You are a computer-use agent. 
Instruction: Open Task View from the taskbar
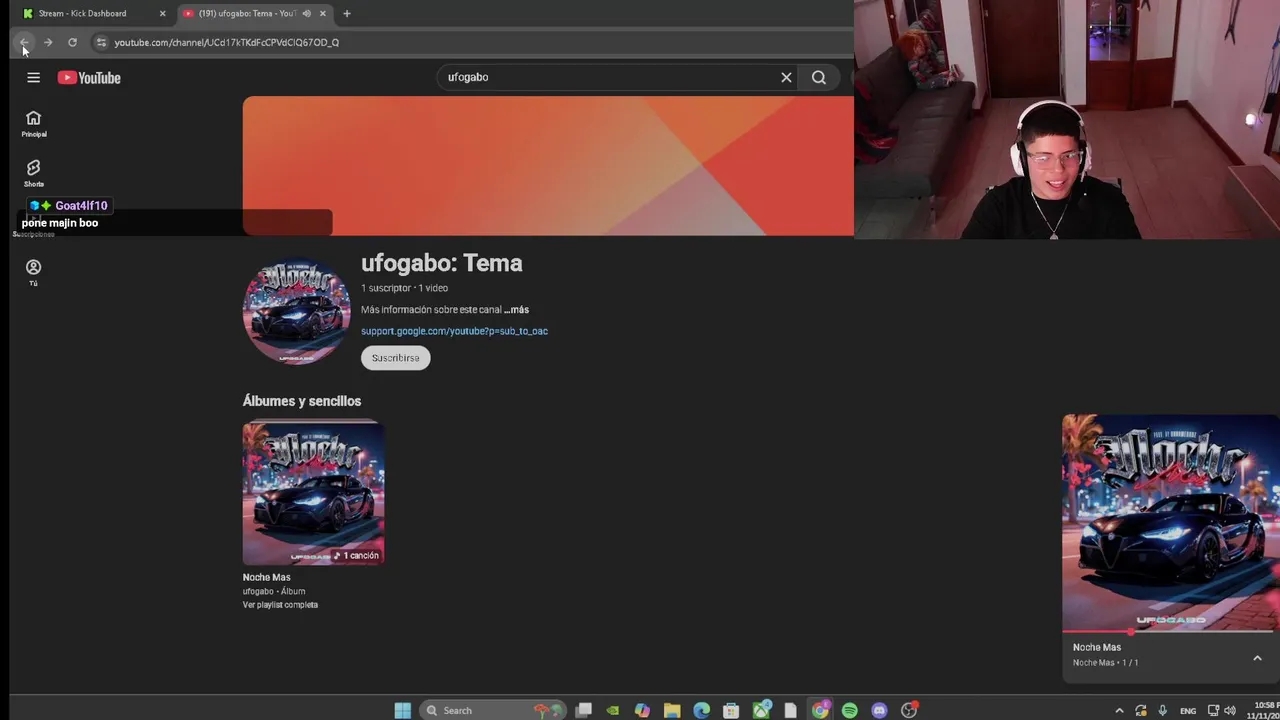coord(584,710)
